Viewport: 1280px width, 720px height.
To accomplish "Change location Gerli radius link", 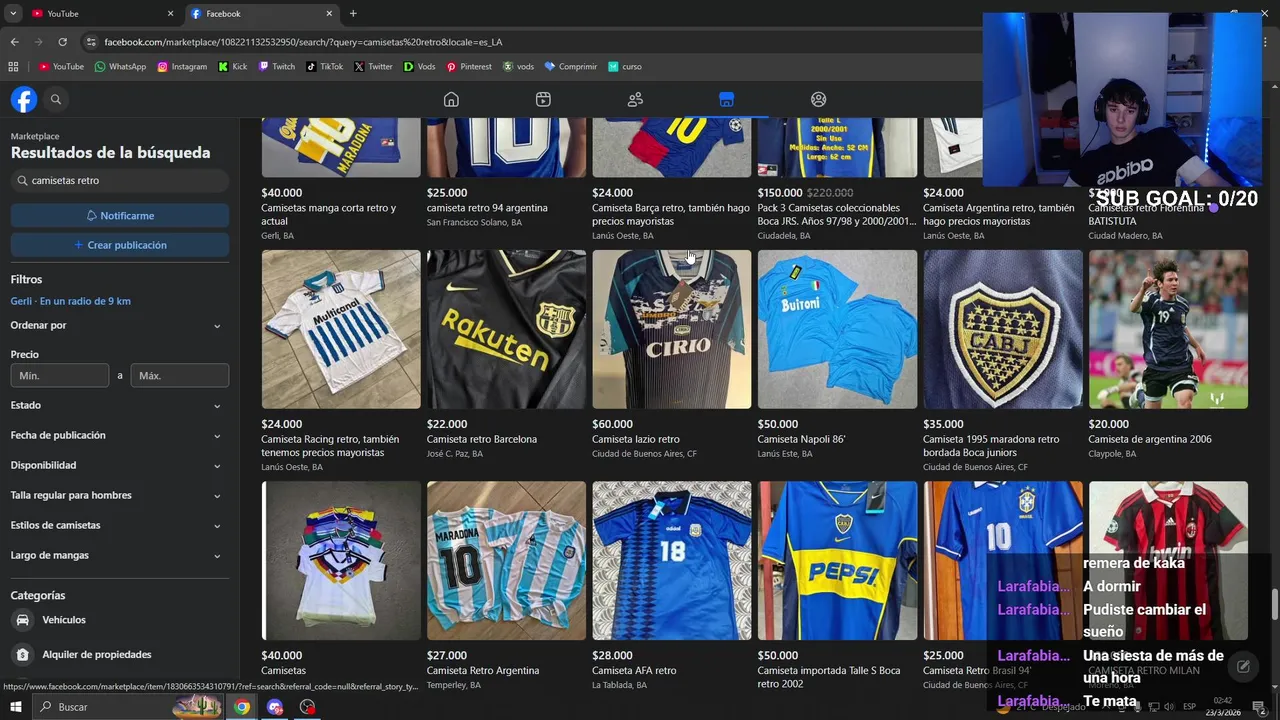I will pyautogui.click(x=71, y=301).
